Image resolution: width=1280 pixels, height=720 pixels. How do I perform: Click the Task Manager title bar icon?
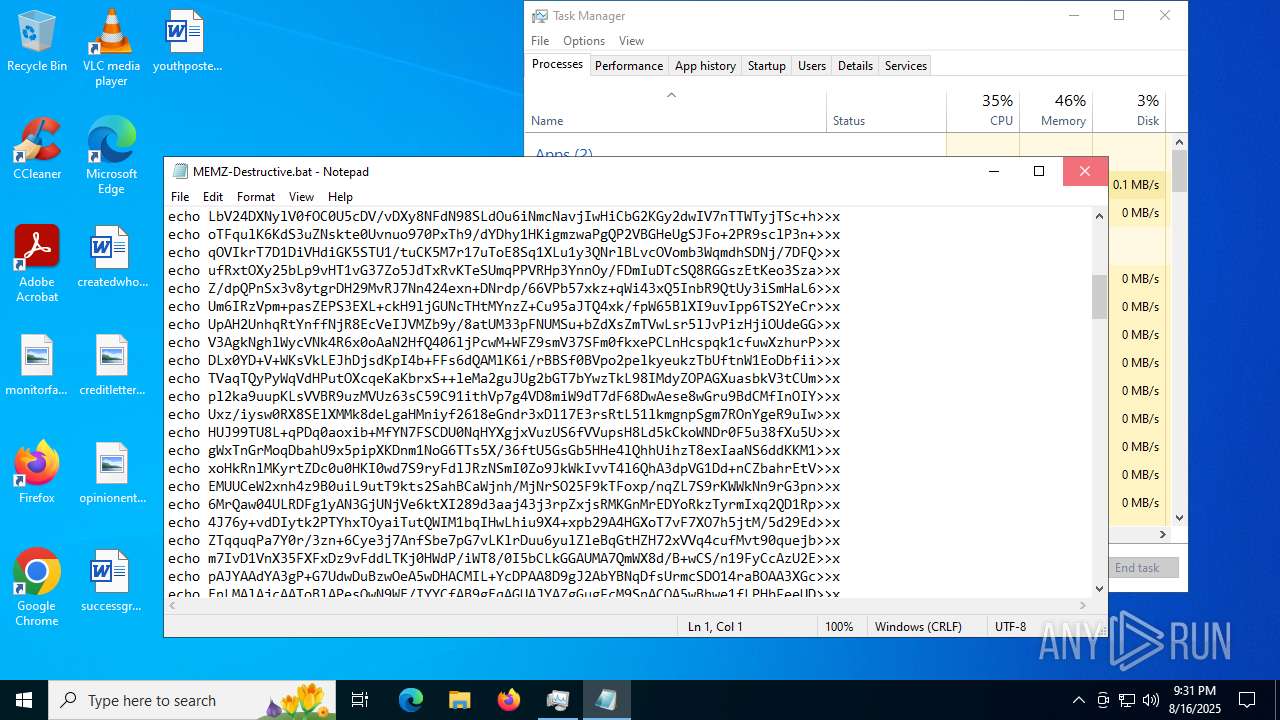coord(540,16)
